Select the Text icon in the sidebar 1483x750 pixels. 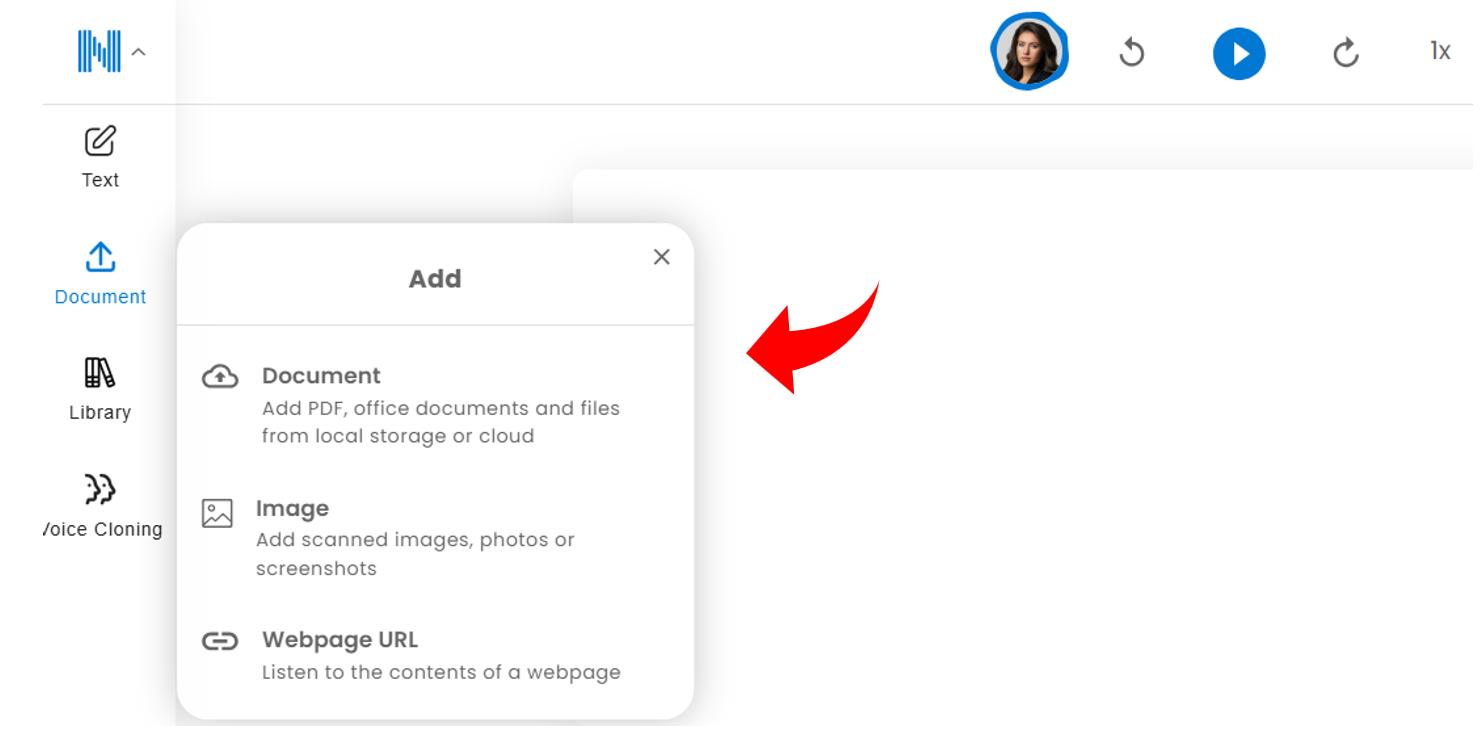pos(98,156)
